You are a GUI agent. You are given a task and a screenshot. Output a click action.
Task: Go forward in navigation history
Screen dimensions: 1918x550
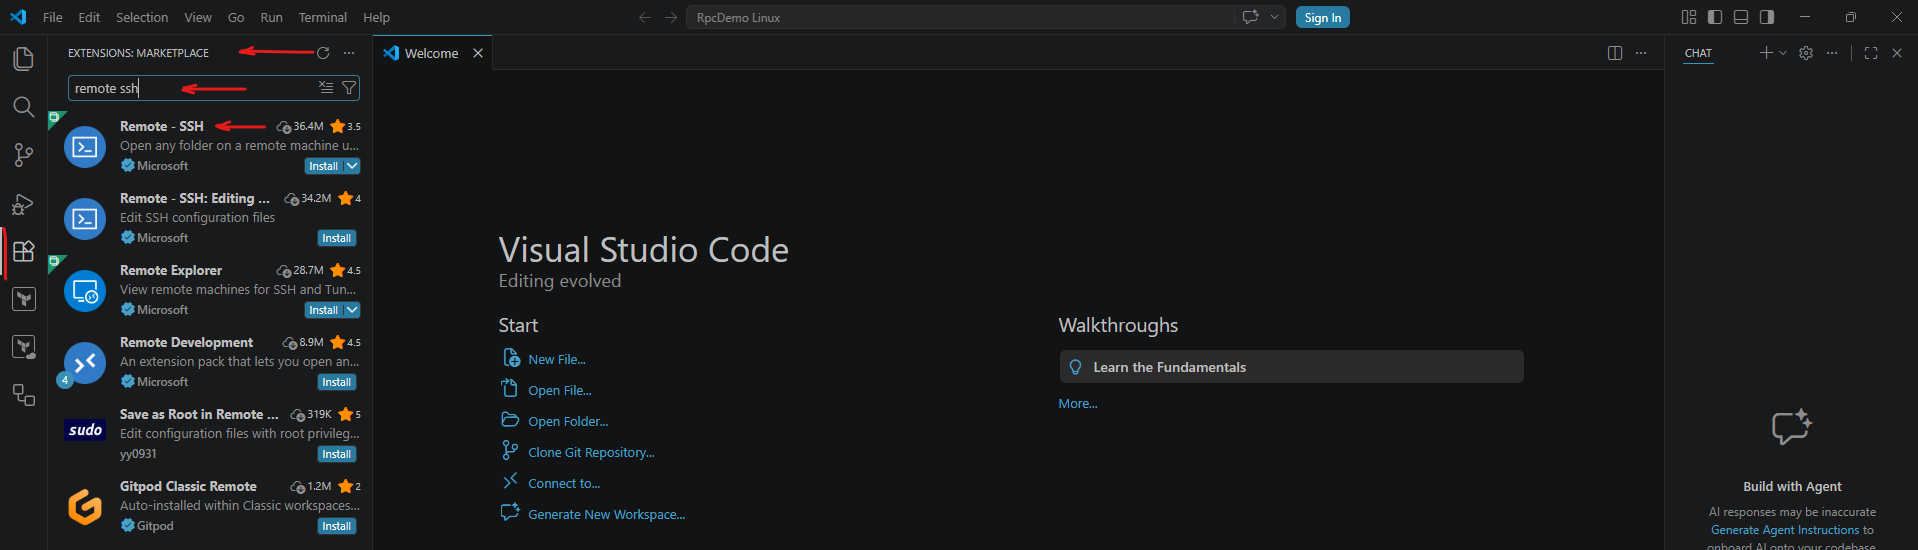671,17
